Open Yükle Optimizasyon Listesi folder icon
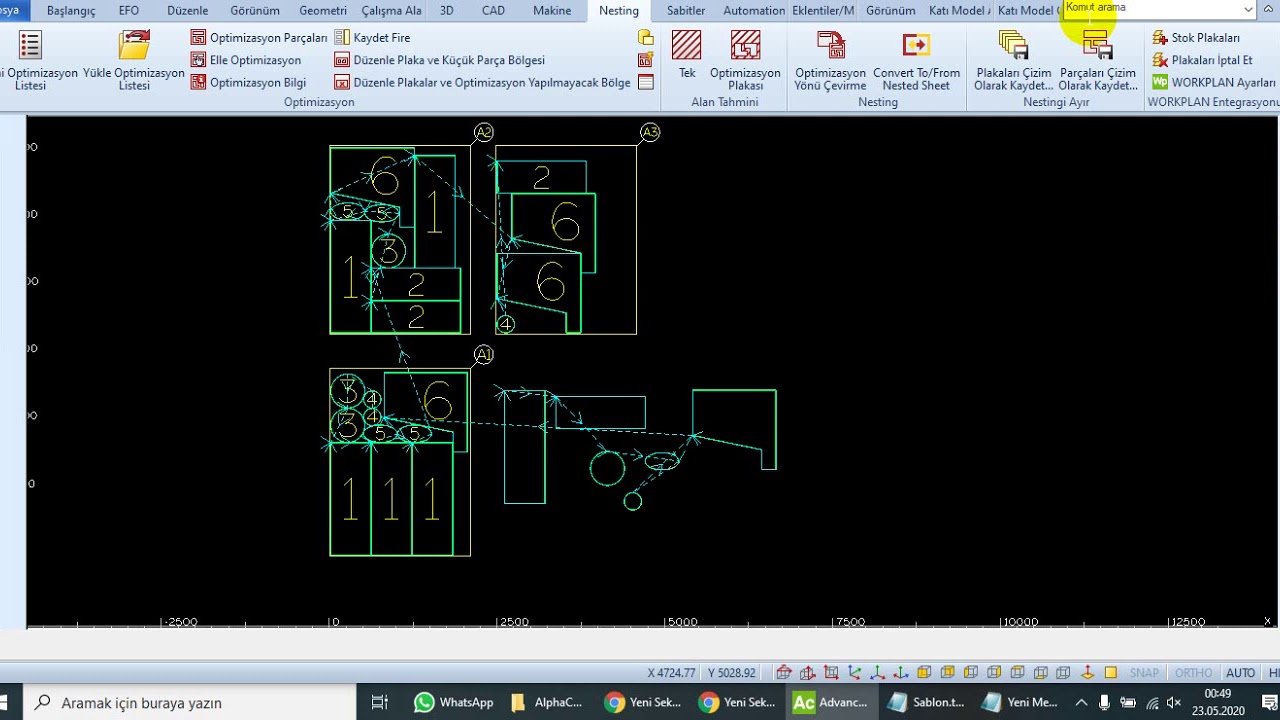 pyautogui.click(x=134, y=47)
